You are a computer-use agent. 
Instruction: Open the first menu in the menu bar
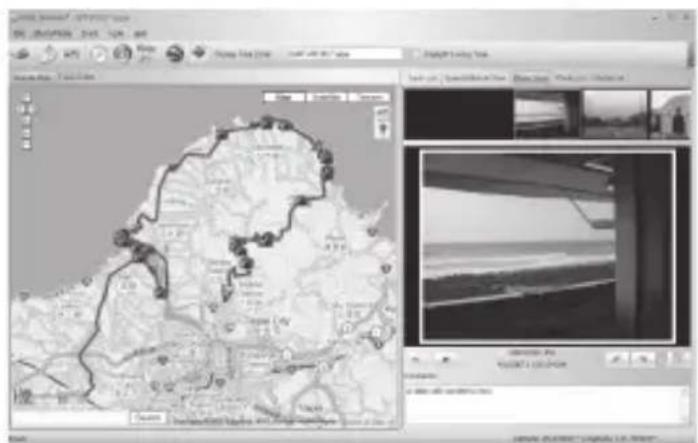click(x=19, y=33)
